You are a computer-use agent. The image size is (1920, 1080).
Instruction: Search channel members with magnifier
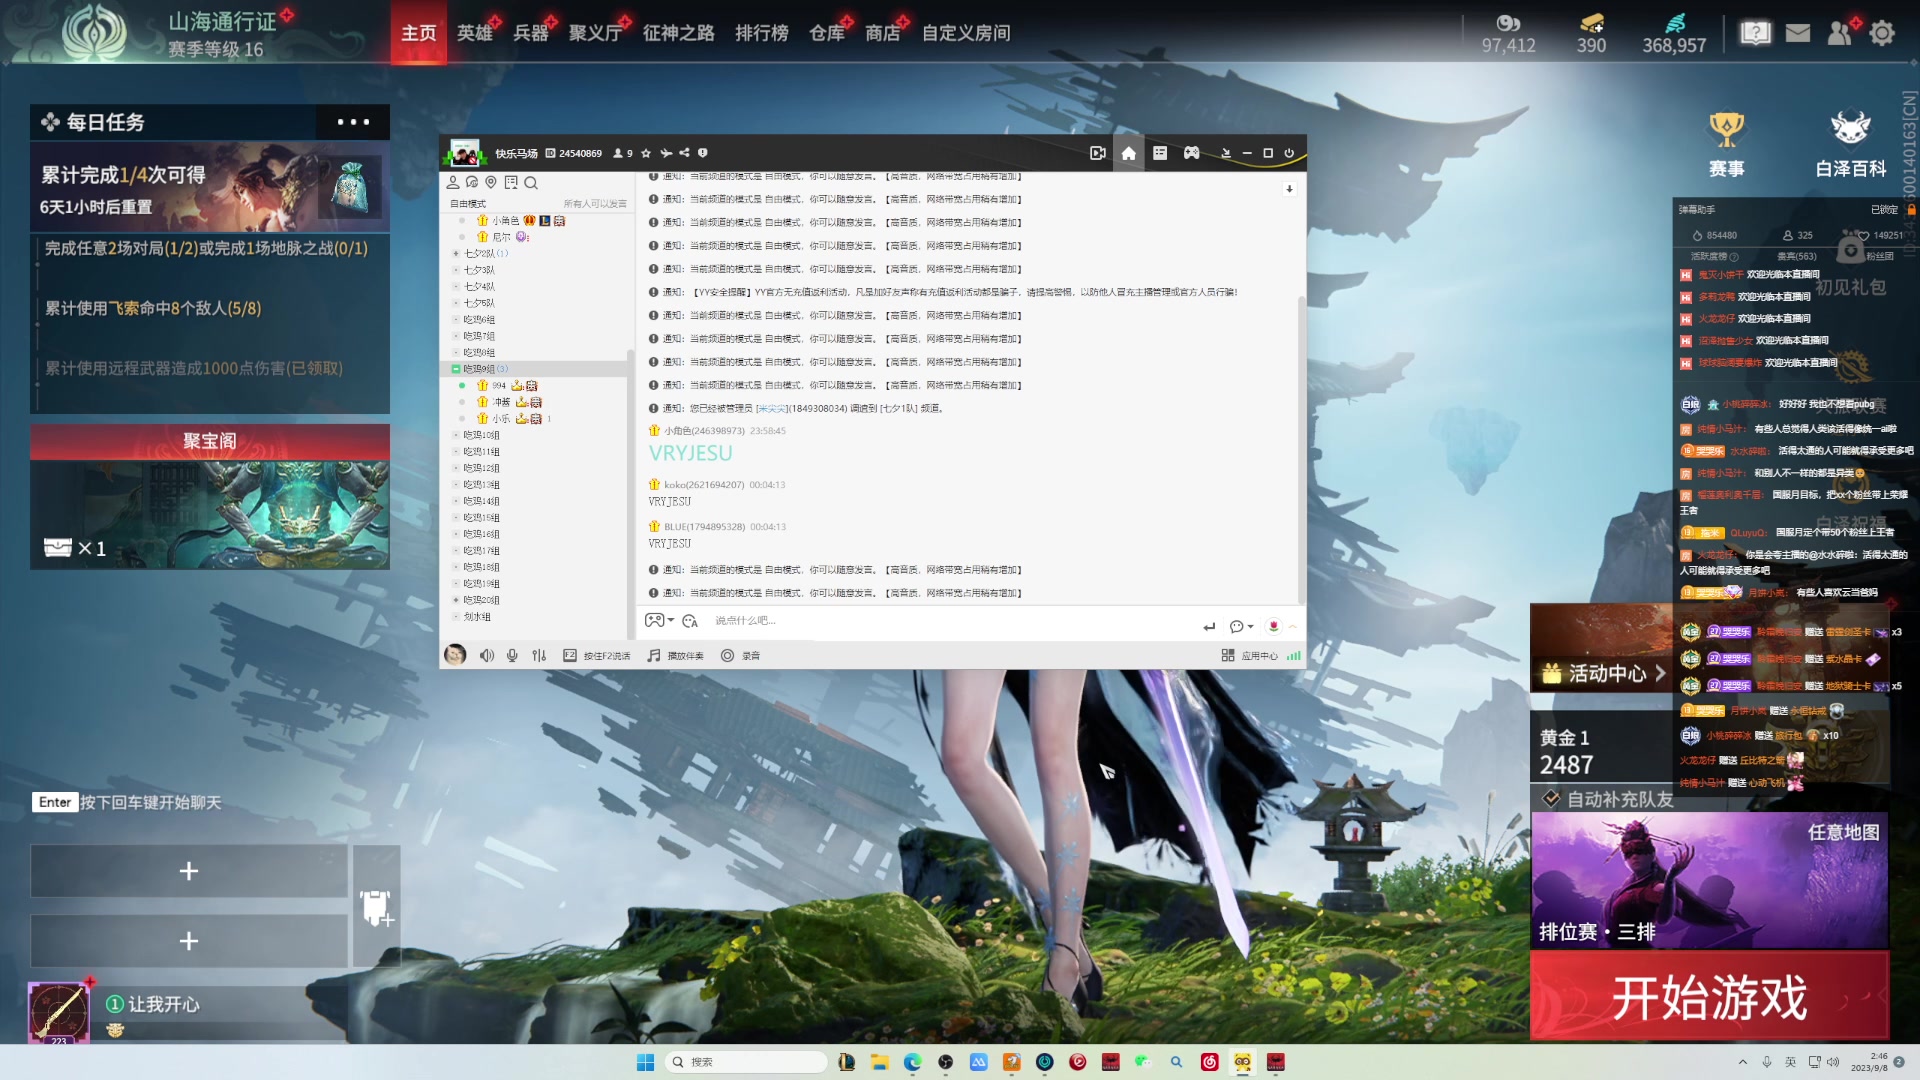click(531, 183)
